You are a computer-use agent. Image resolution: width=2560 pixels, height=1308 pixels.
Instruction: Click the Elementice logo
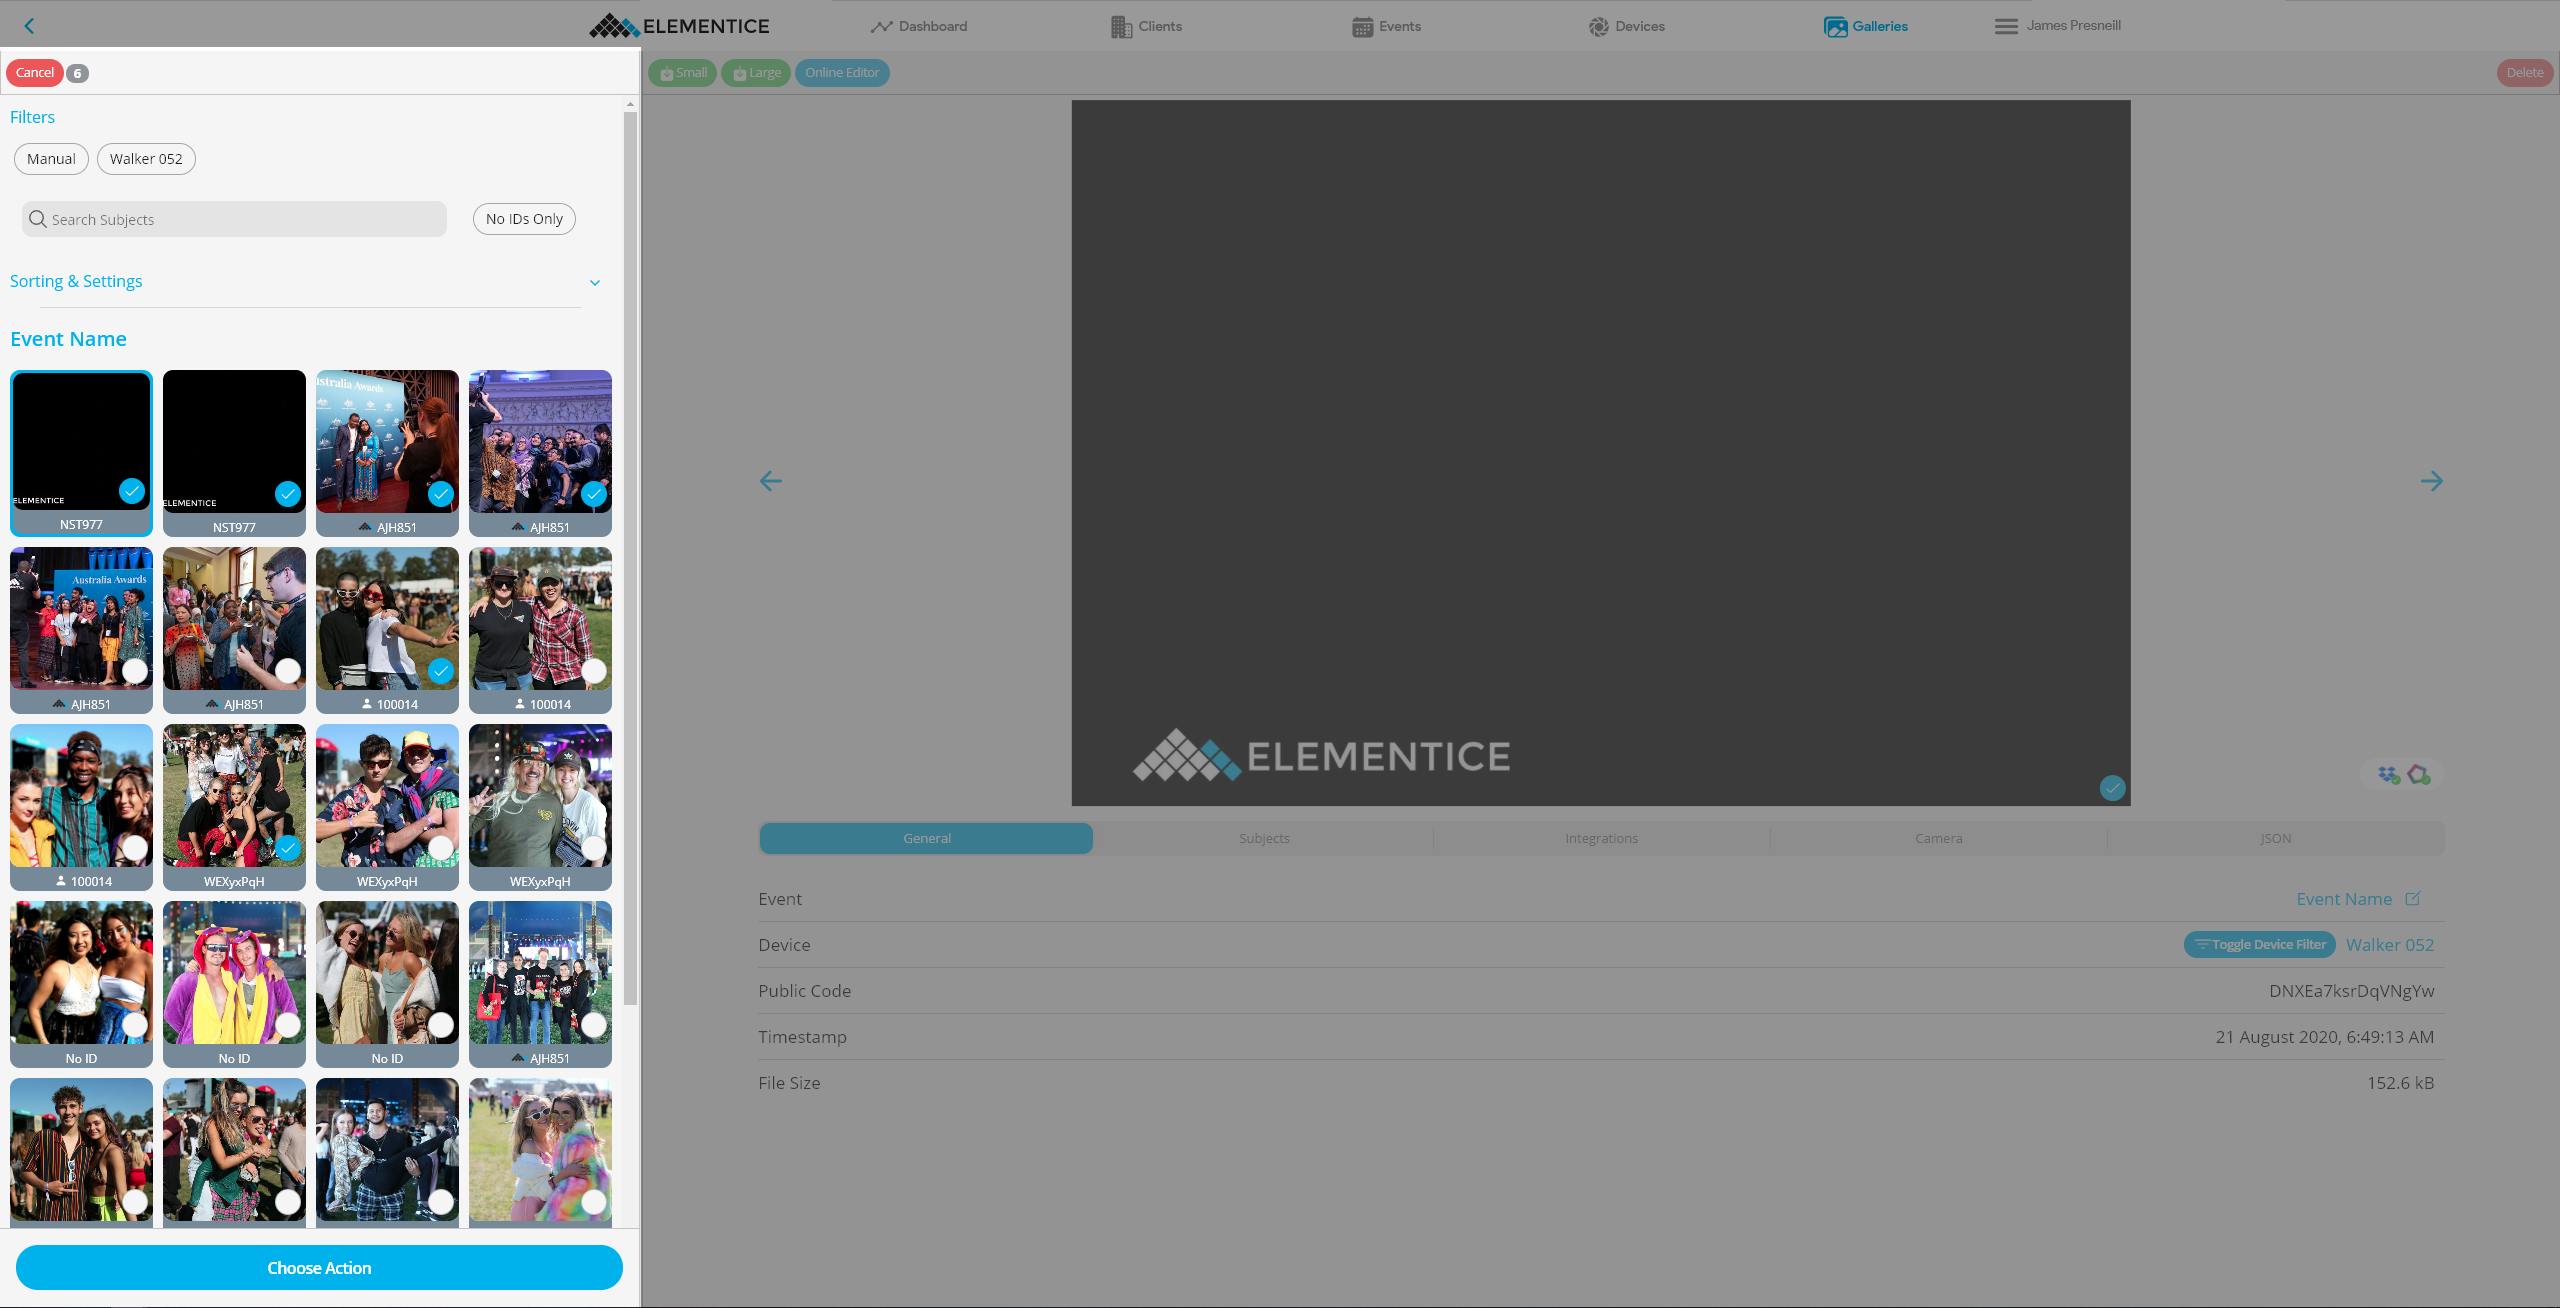coord(679,26)
